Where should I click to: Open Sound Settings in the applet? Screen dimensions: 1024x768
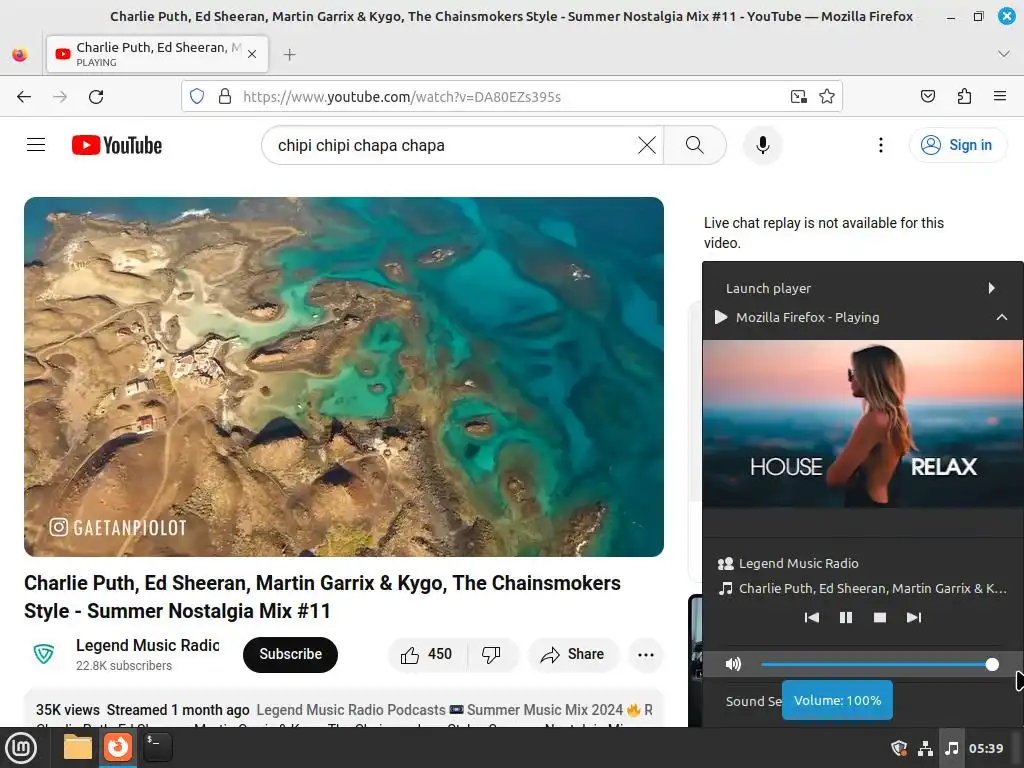point(753,701)
